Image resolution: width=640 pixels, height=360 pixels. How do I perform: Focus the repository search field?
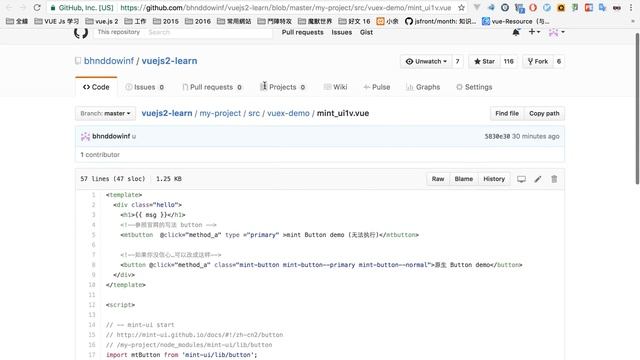[x=208, y=32]
